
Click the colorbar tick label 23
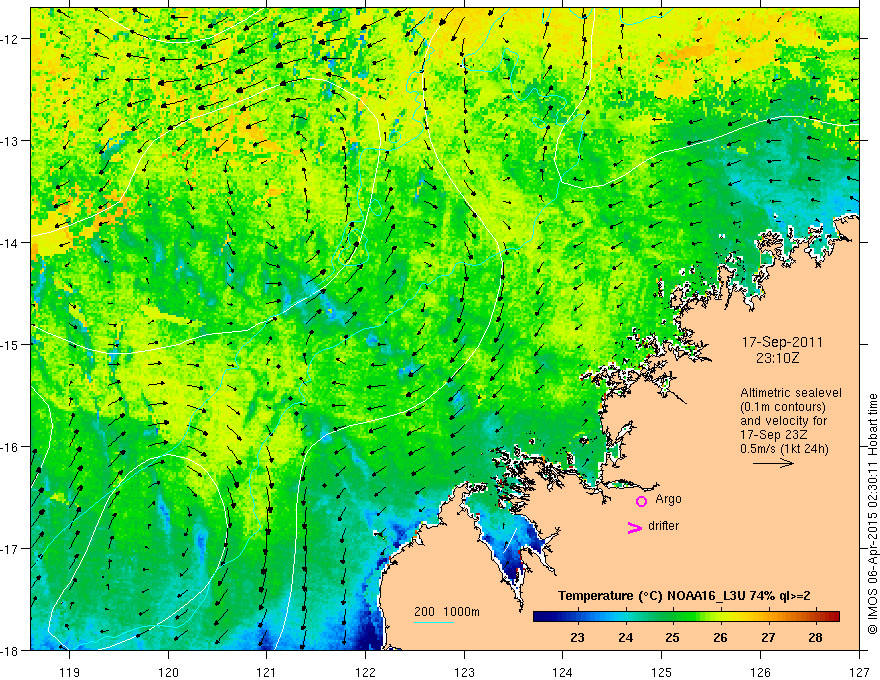[578, 637]
